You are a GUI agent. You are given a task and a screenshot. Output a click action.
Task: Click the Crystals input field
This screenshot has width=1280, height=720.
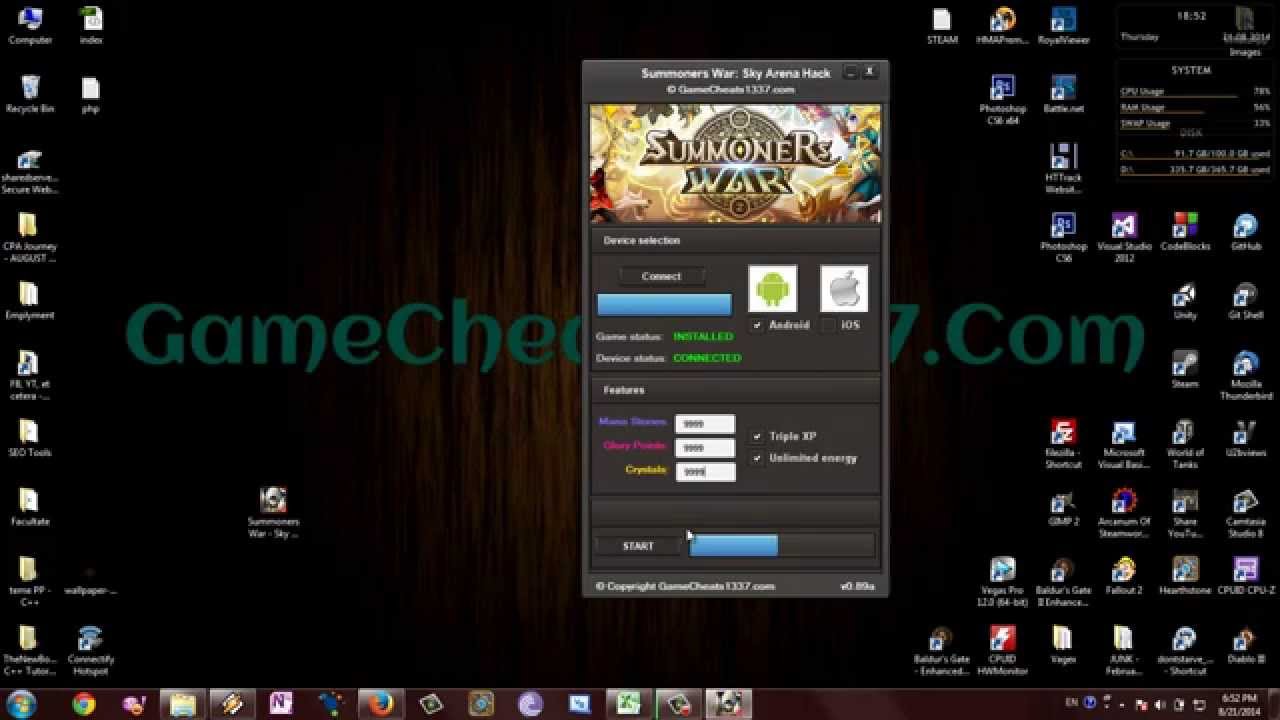[x=705, y=471]
